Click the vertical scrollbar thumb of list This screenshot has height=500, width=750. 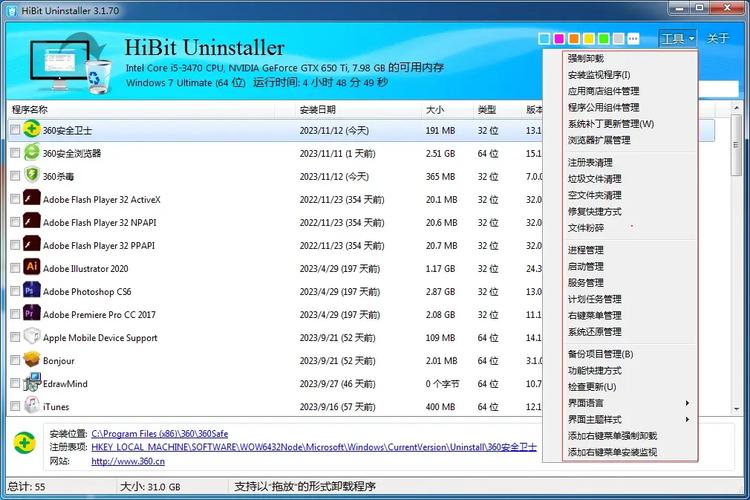[x=736, y=146]
